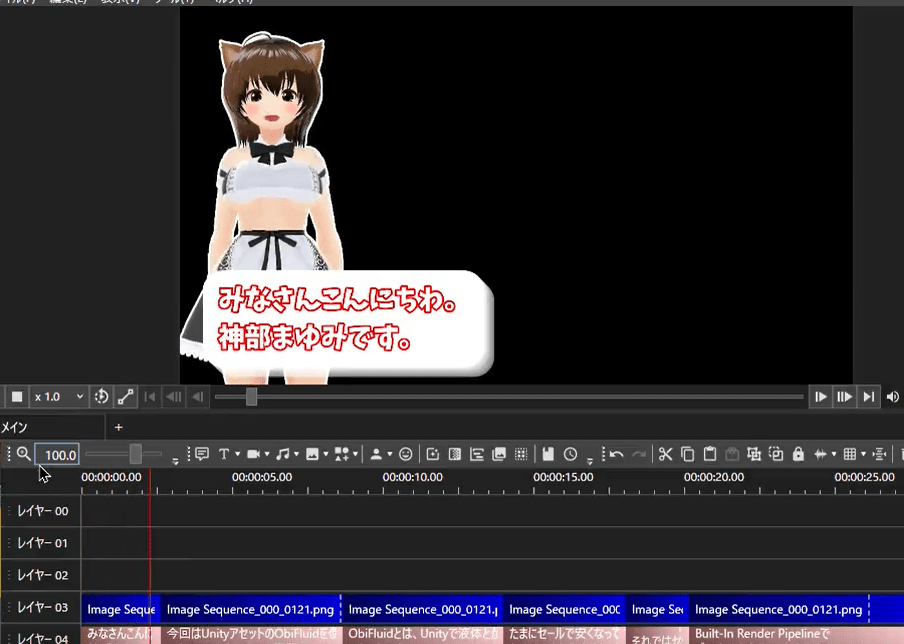Toggle the motion path display button
This screenshot has width=904, height=644.
[126, 397]
